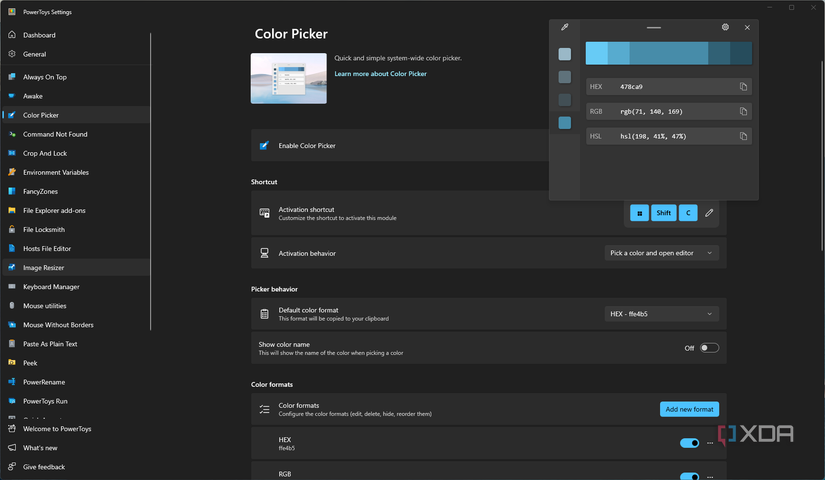
Task: Click the Hosts File Editor icon
Action: tap(12, 248)
